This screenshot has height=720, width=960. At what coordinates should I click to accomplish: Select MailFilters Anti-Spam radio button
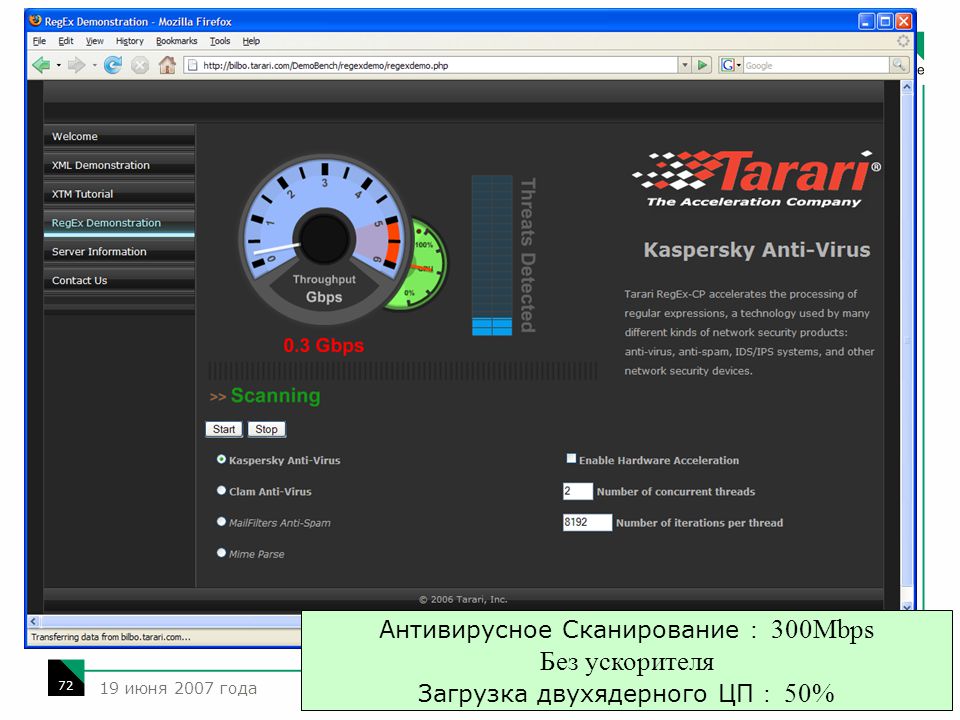coord(221,522)
